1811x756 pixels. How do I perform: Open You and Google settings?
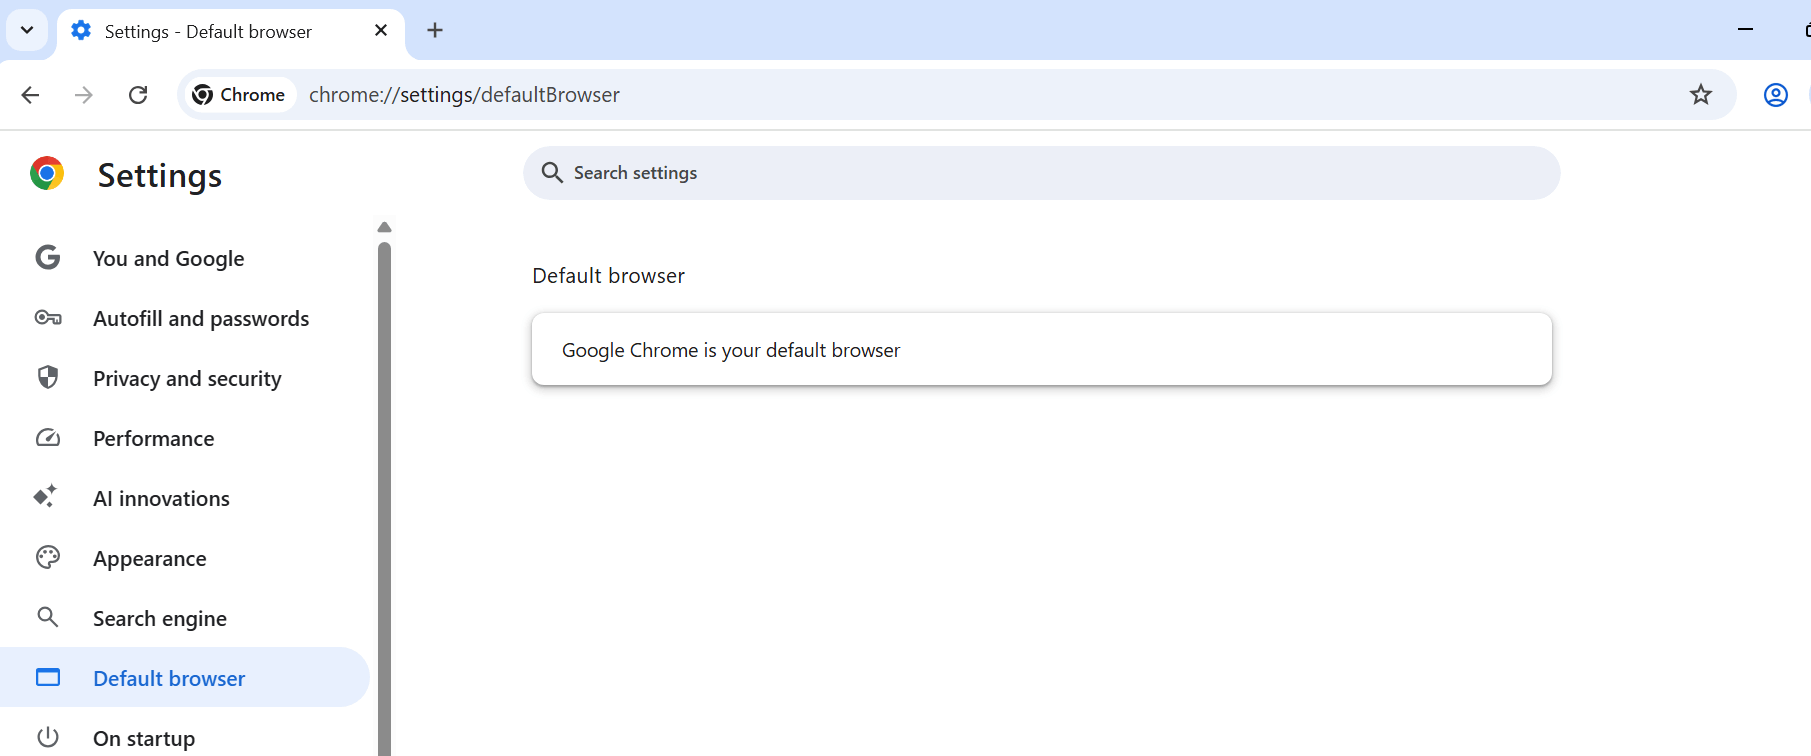185,258
